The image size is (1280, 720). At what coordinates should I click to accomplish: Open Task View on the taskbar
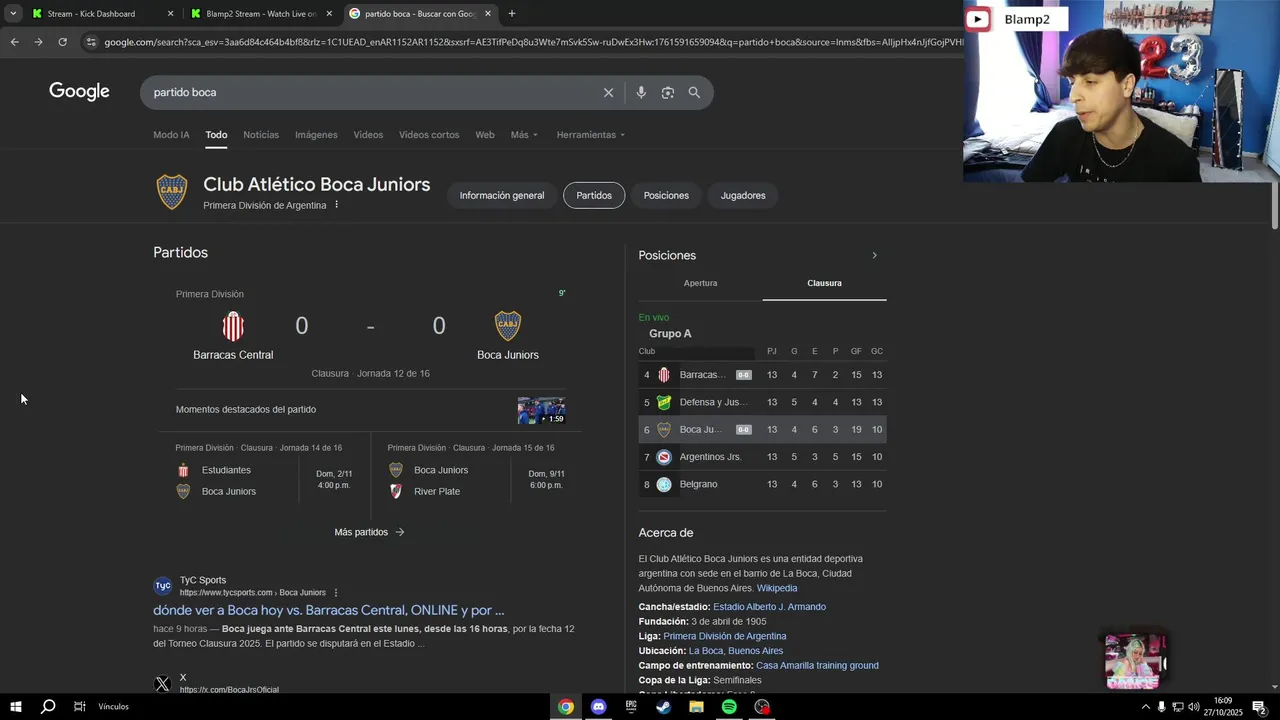point(79,707)
